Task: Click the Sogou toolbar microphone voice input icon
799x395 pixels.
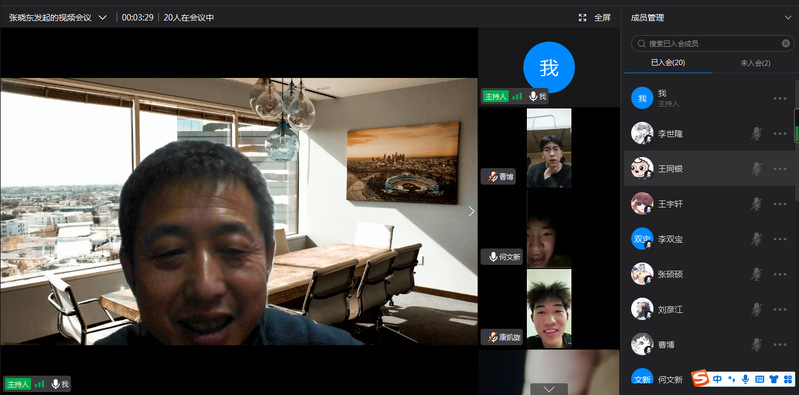Action: 745,379
